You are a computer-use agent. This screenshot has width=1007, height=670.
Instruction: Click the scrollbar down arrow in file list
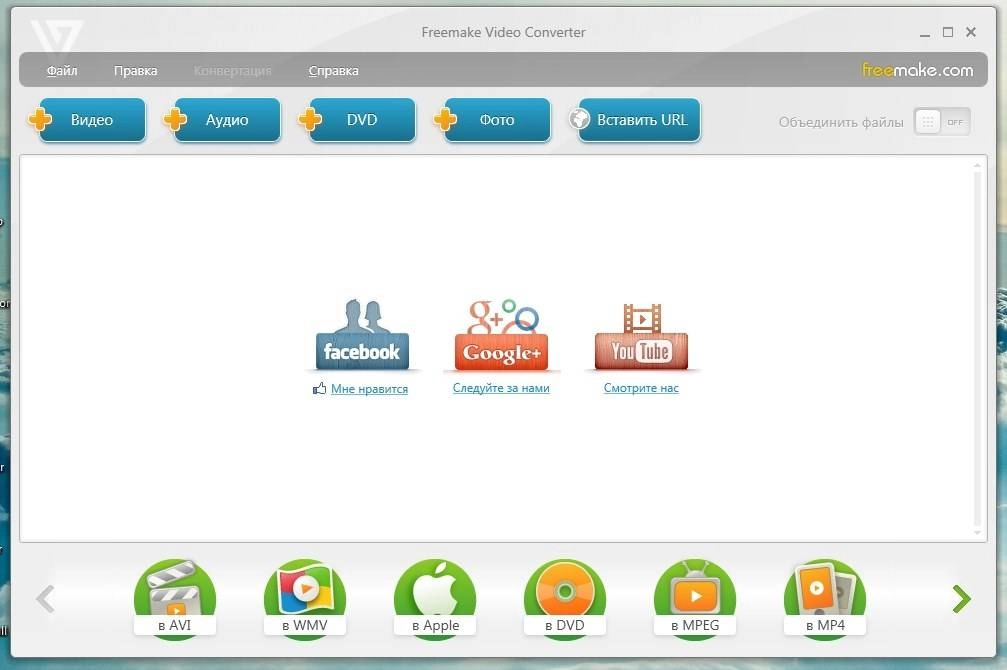pos(977,533)
